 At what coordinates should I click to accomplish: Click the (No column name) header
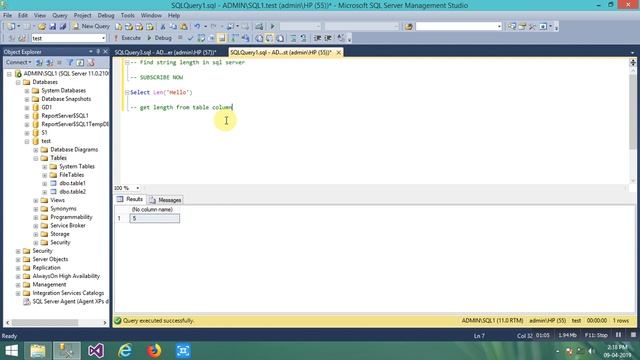(152, 209)
